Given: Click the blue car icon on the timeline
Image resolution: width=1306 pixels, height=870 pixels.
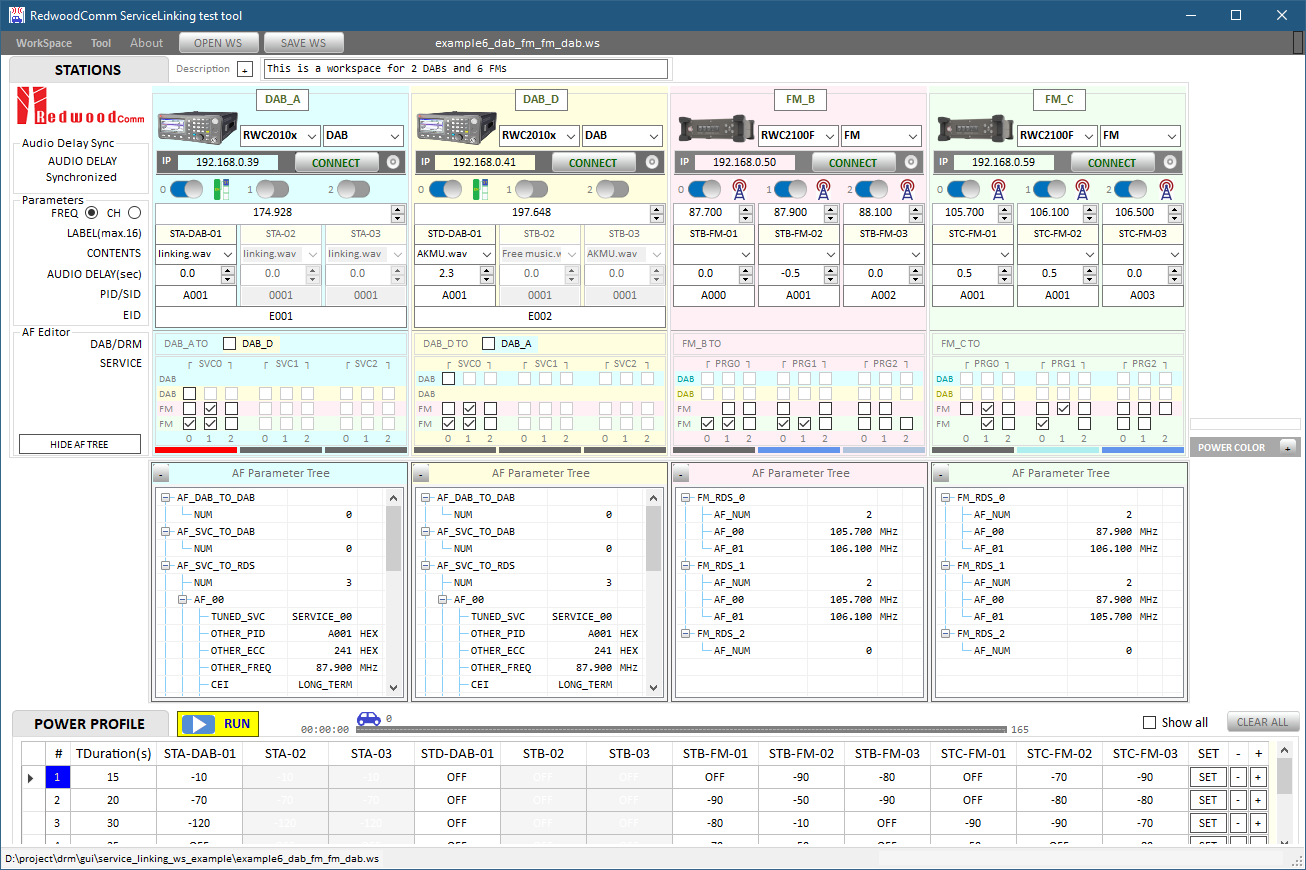Looking at the screenshot, I should pos(369,718).
